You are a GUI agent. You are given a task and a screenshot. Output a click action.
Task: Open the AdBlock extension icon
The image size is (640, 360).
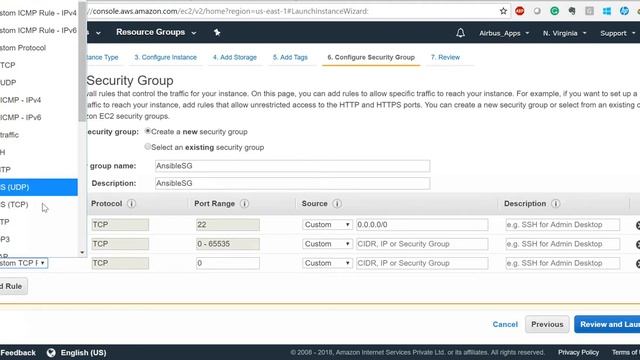[x=520, y=11]
